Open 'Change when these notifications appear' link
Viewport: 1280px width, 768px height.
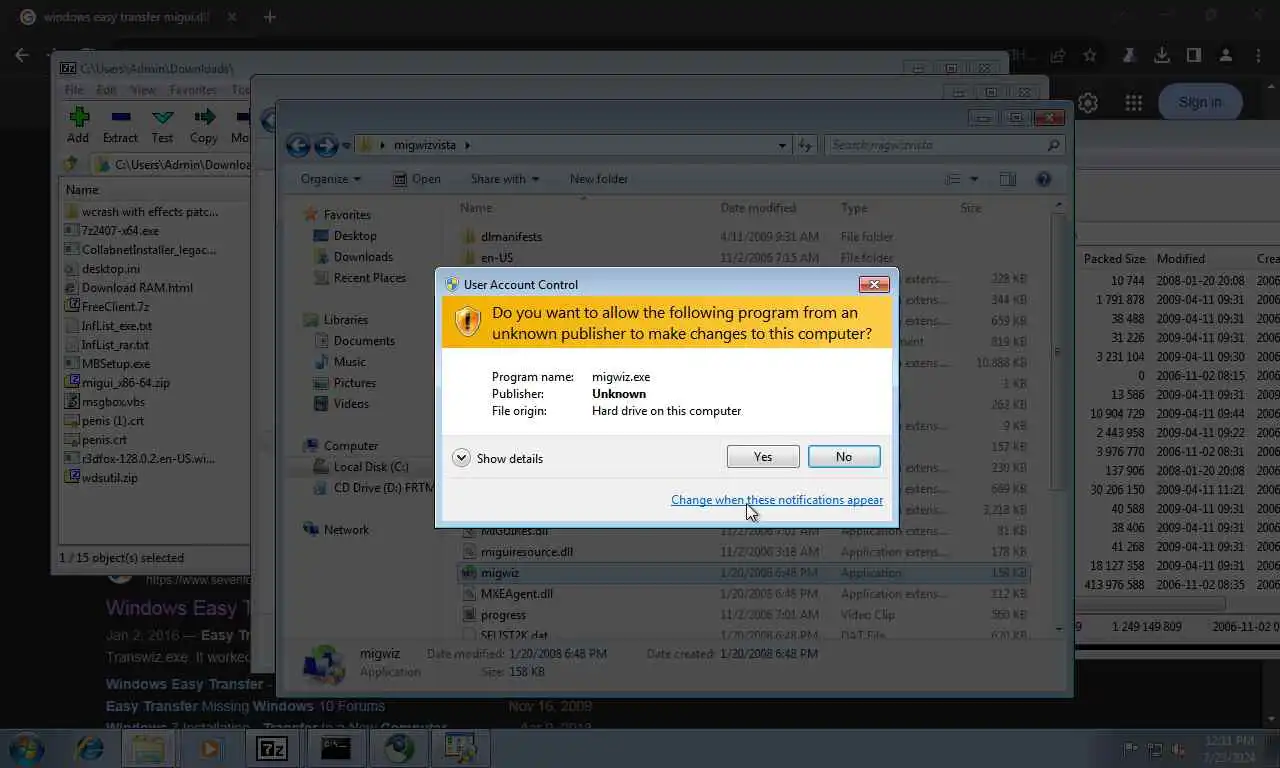[777, 500]
